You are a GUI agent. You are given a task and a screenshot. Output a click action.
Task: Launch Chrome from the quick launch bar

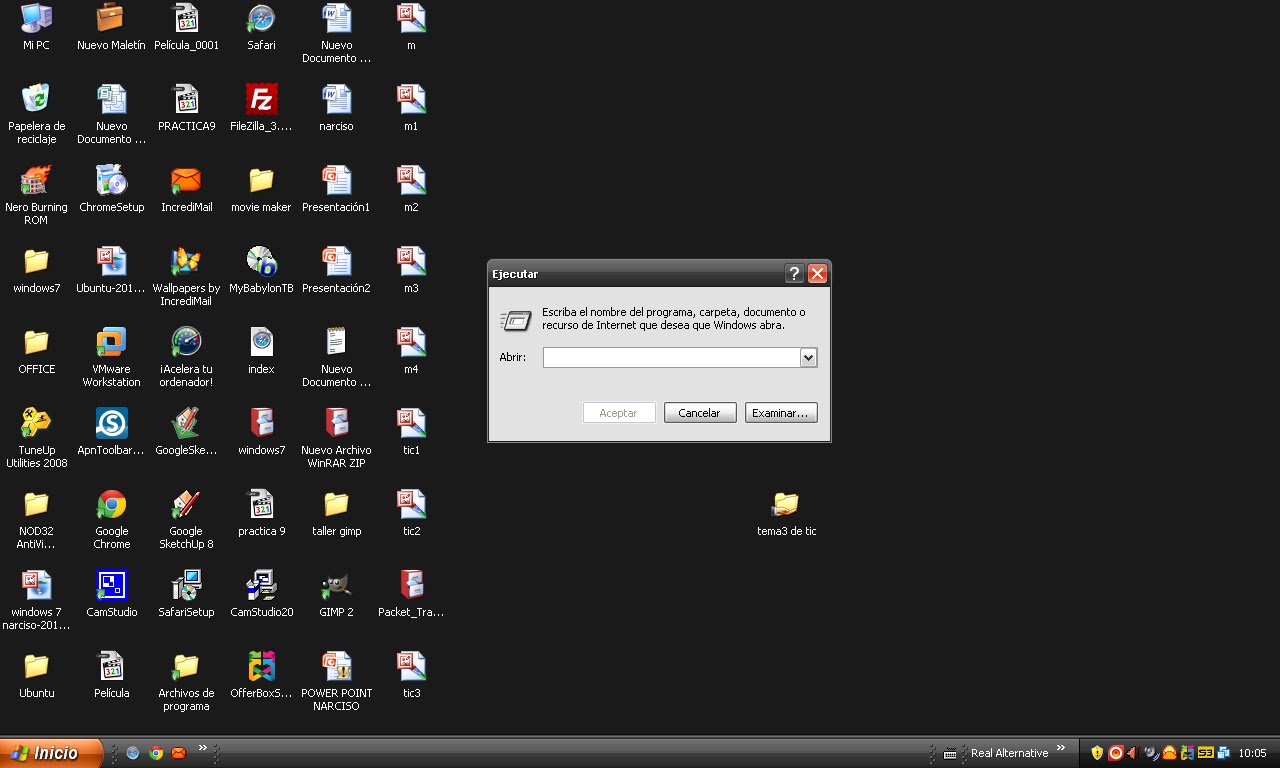[x=156, y=753]
